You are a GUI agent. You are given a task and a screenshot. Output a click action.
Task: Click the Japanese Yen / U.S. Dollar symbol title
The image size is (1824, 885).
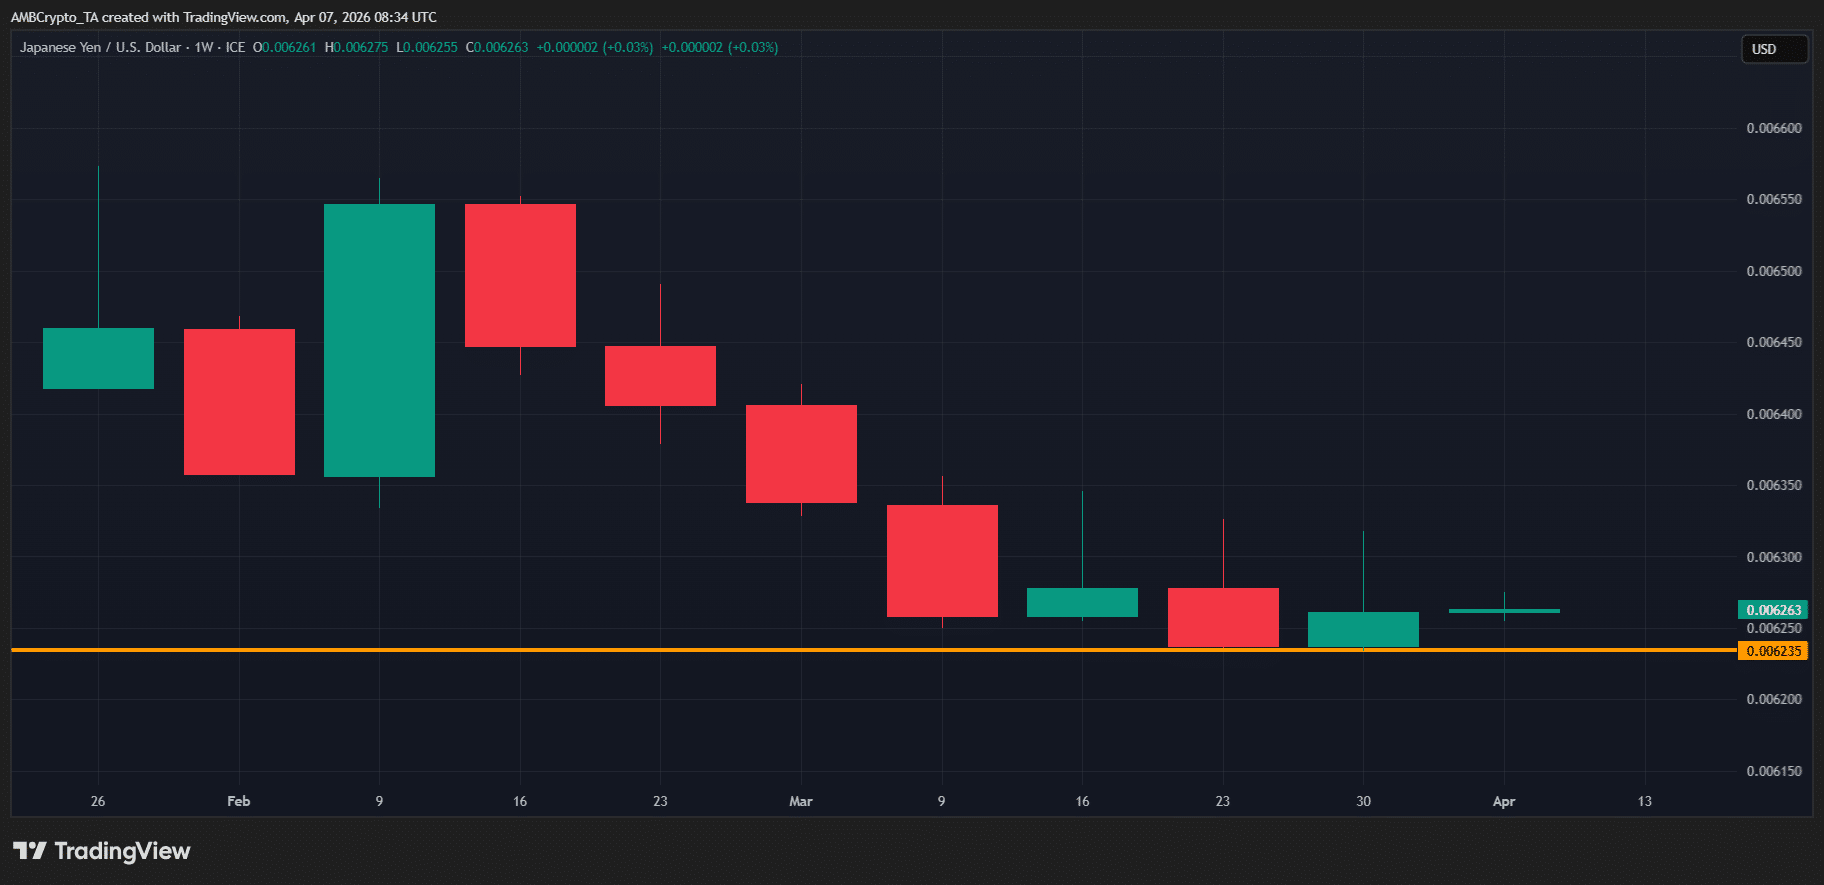click(x=100, y=47)
